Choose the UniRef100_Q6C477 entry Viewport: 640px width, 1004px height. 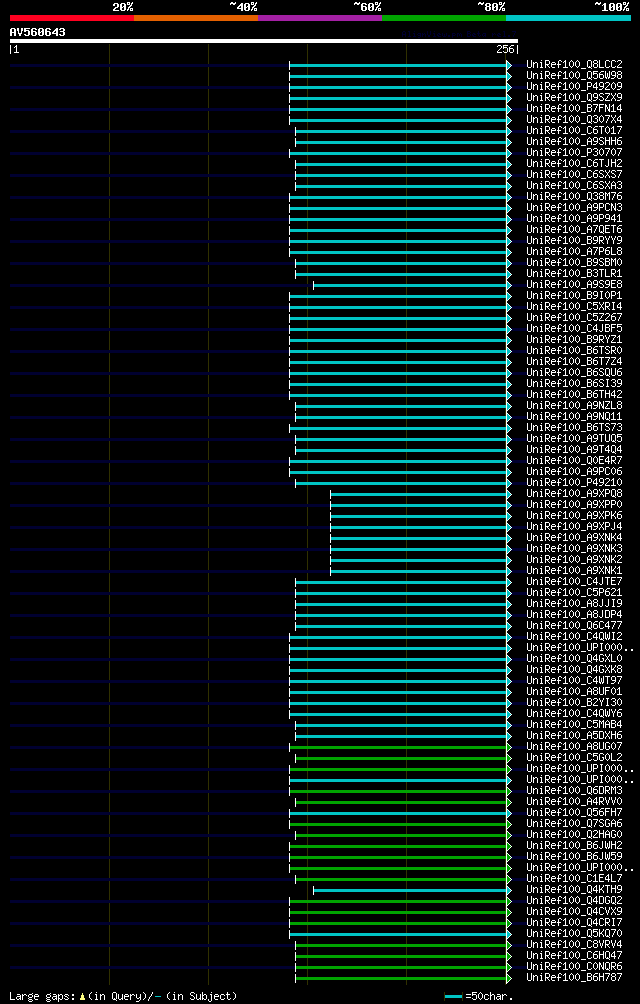tap(574, 625)
